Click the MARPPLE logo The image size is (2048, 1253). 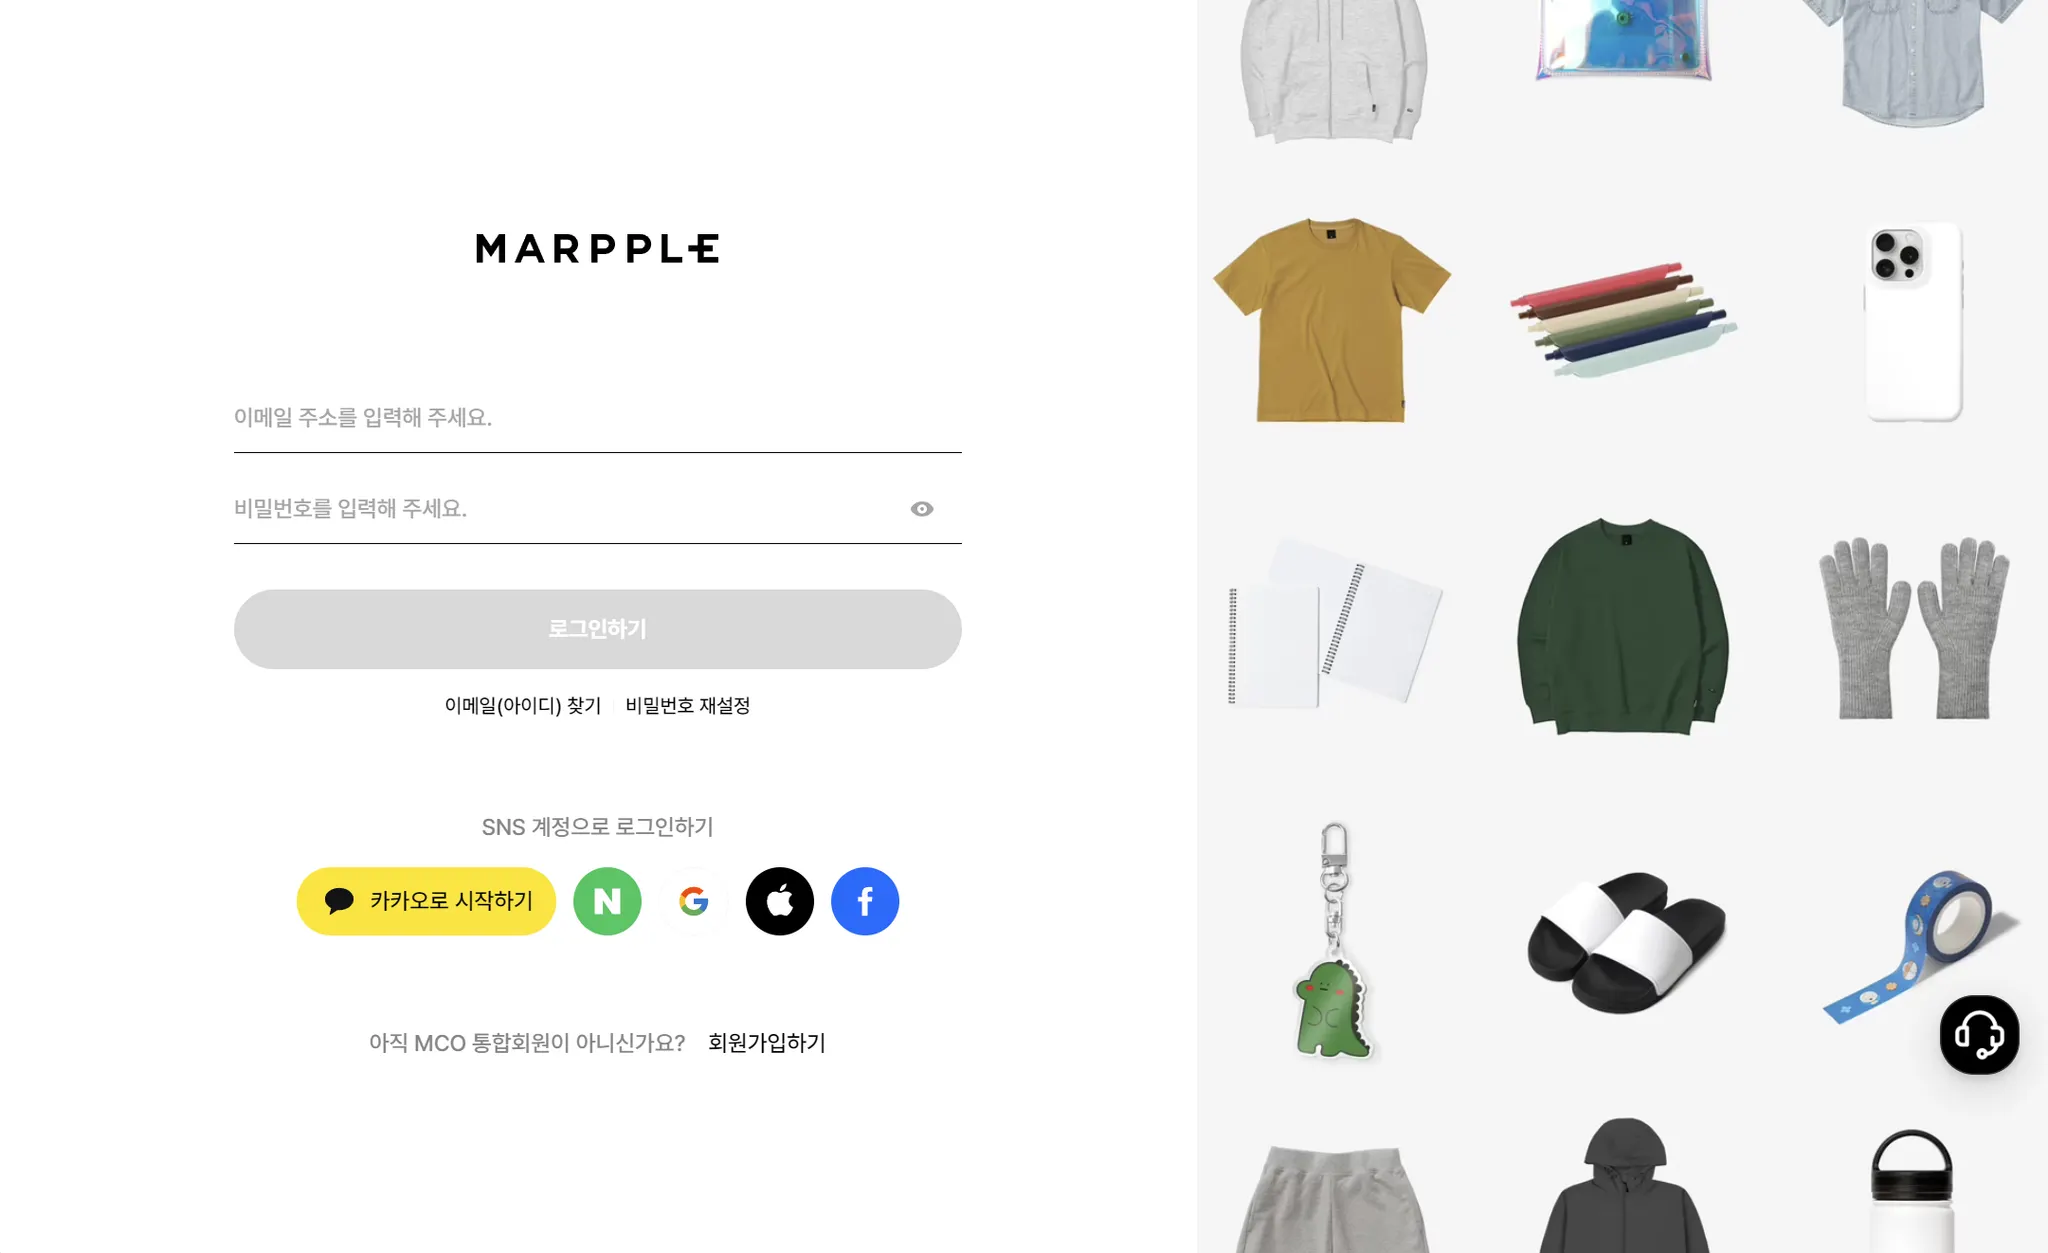pyautogui.click(x=597, y=248)
